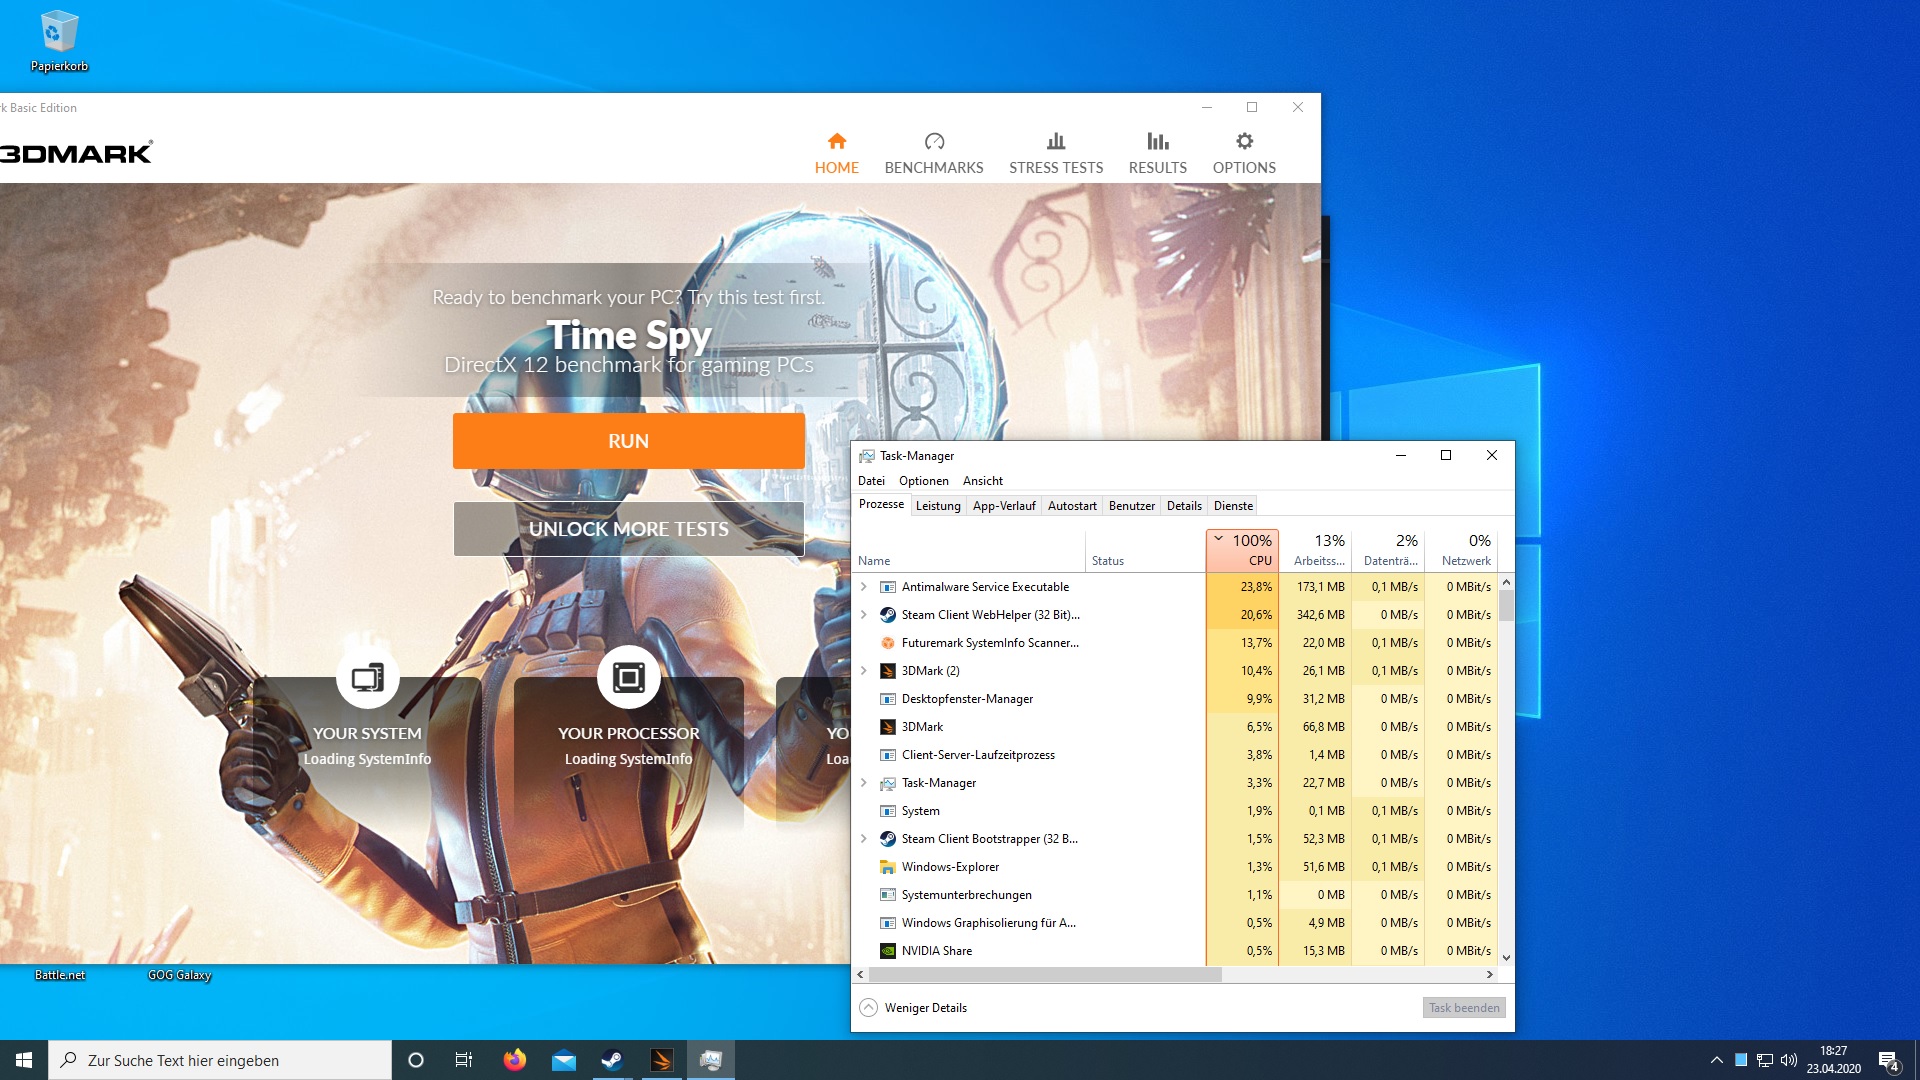Screen dimensions: 1920x1080
Task: Expand the Steam Client WebHelper row
Action: [864, 615]
